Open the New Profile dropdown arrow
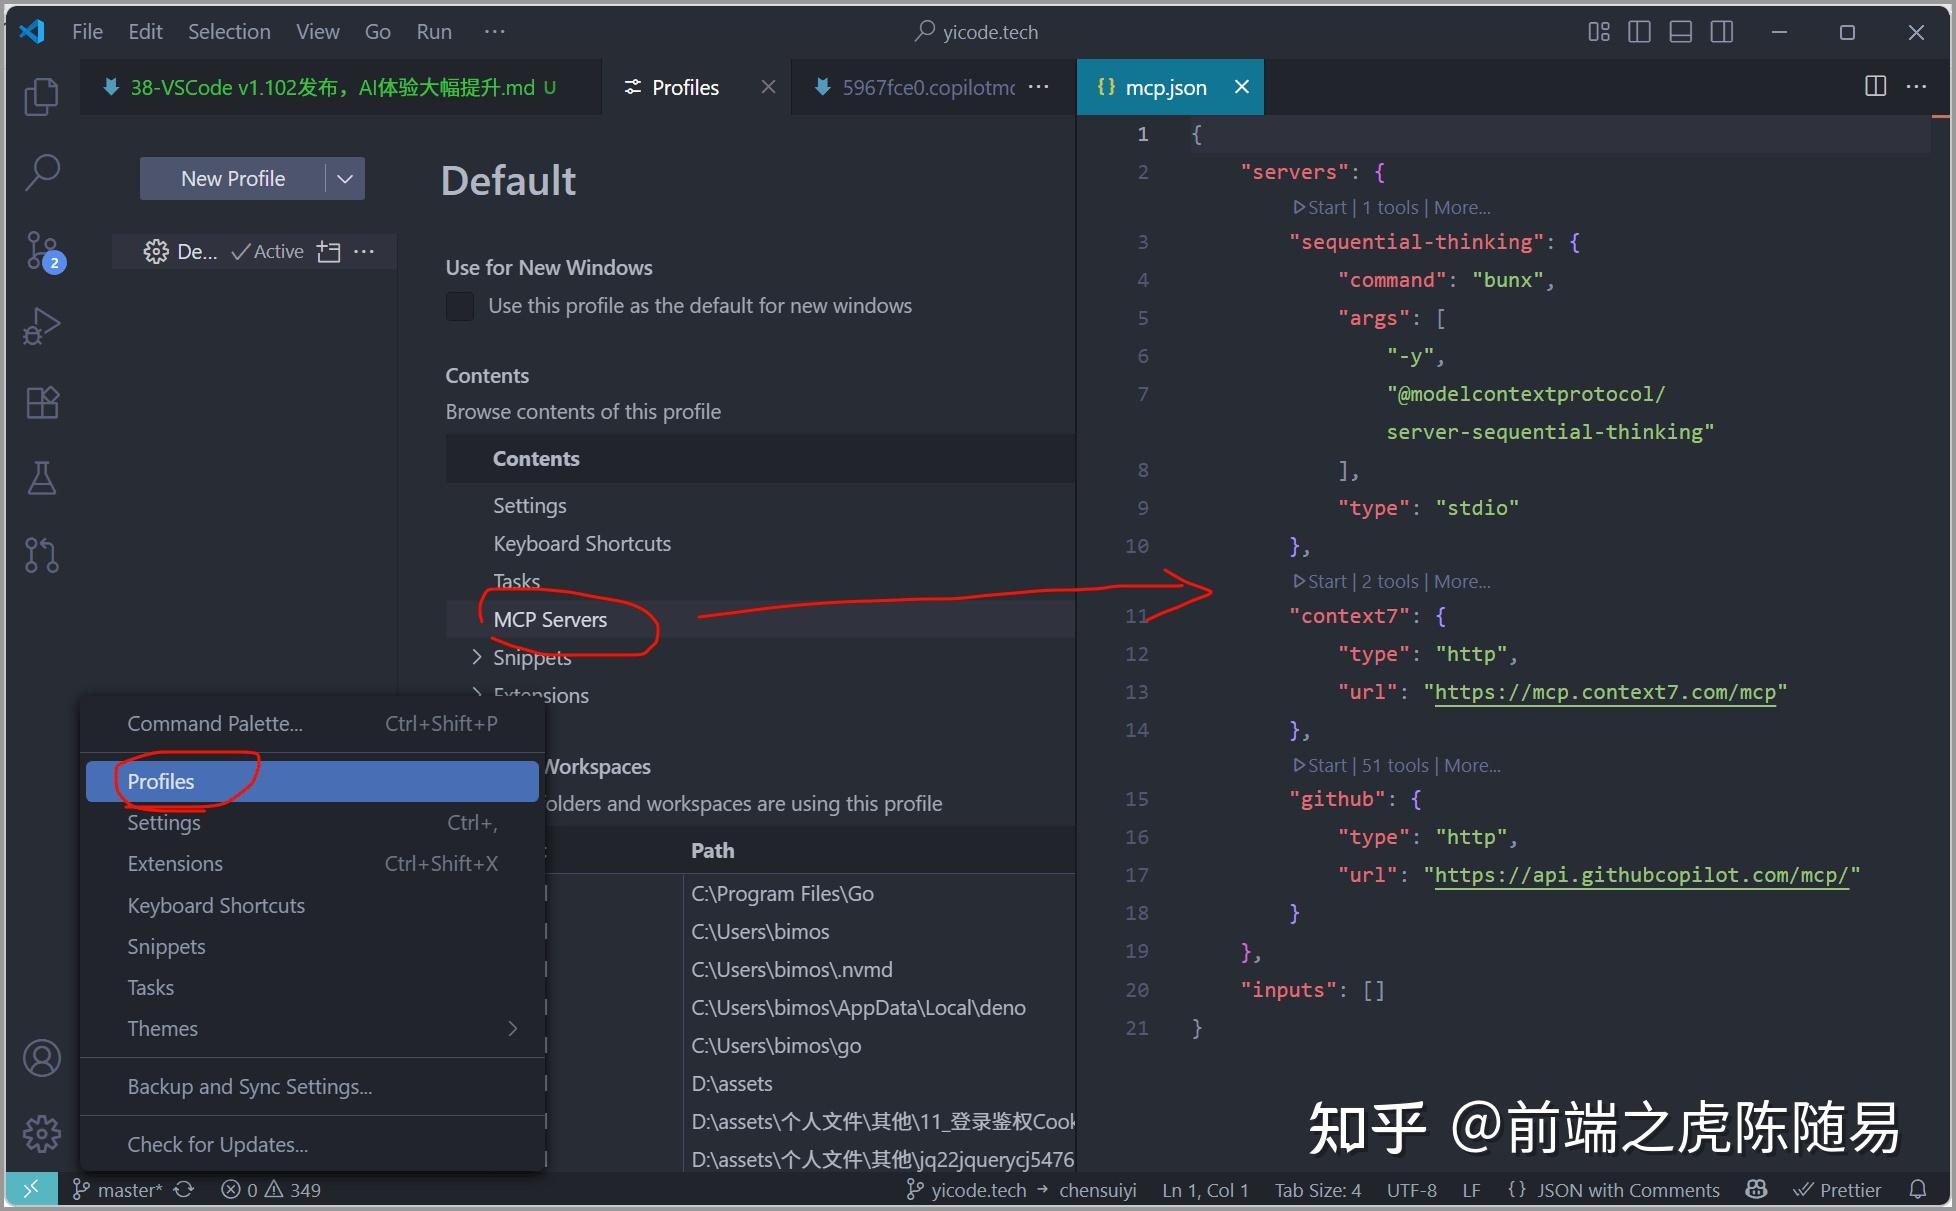Screen dimensions: 1956x1211 point(344,178)
